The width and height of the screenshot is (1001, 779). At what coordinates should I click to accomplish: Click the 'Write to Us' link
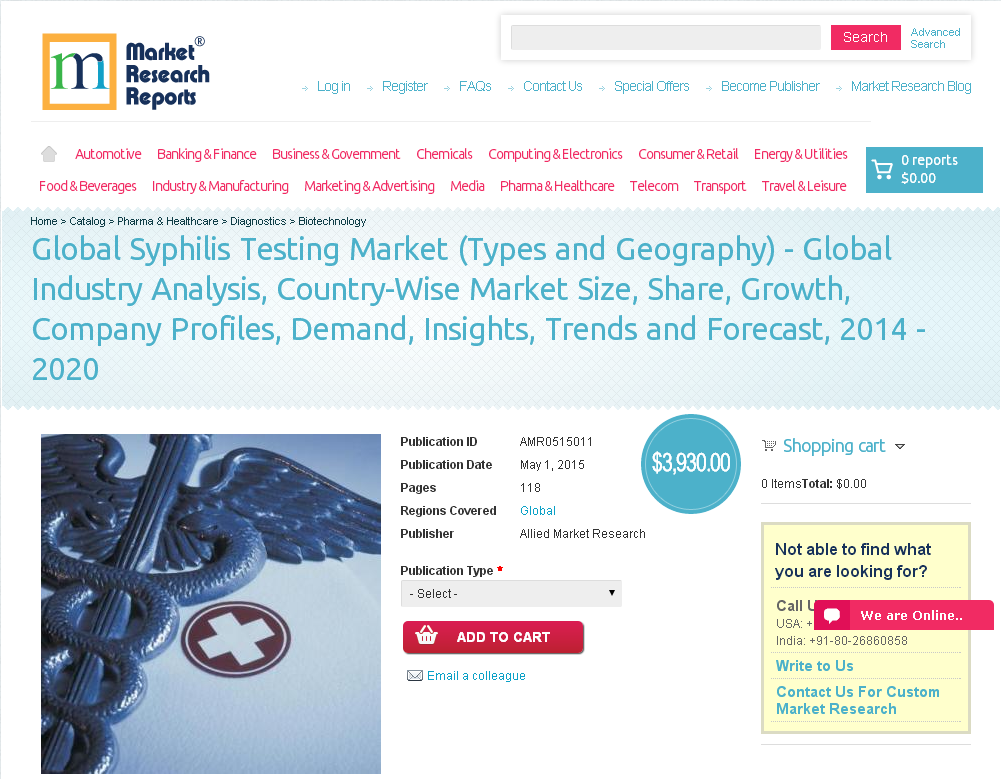pos(814,665)
